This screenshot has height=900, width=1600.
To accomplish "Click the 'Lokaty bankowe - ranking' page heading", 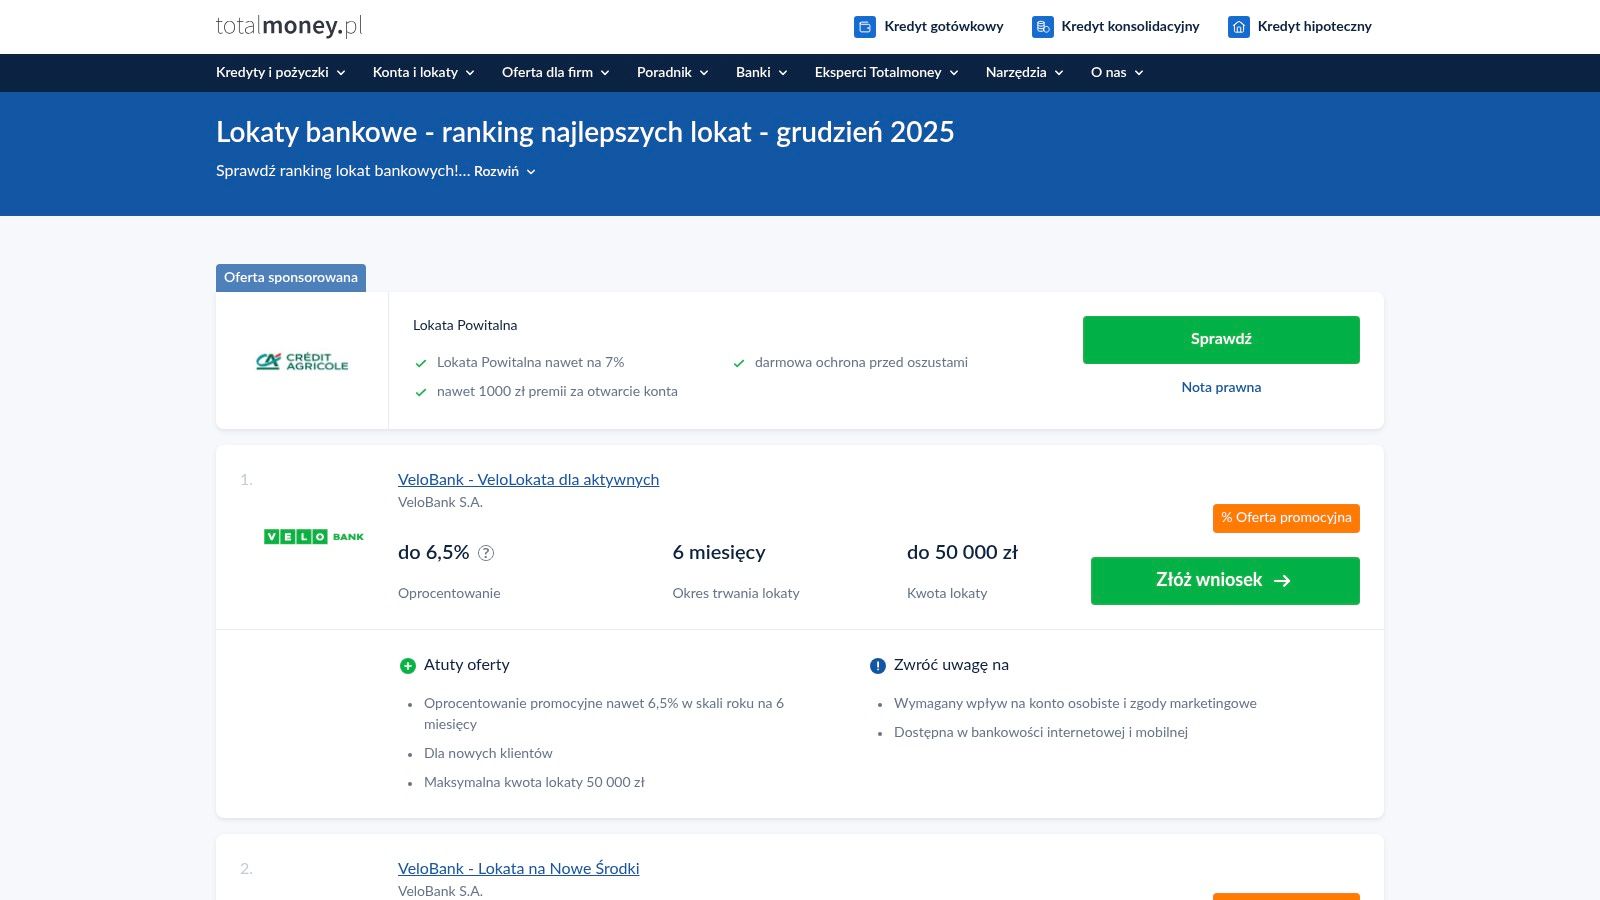I will click(585, 132).
